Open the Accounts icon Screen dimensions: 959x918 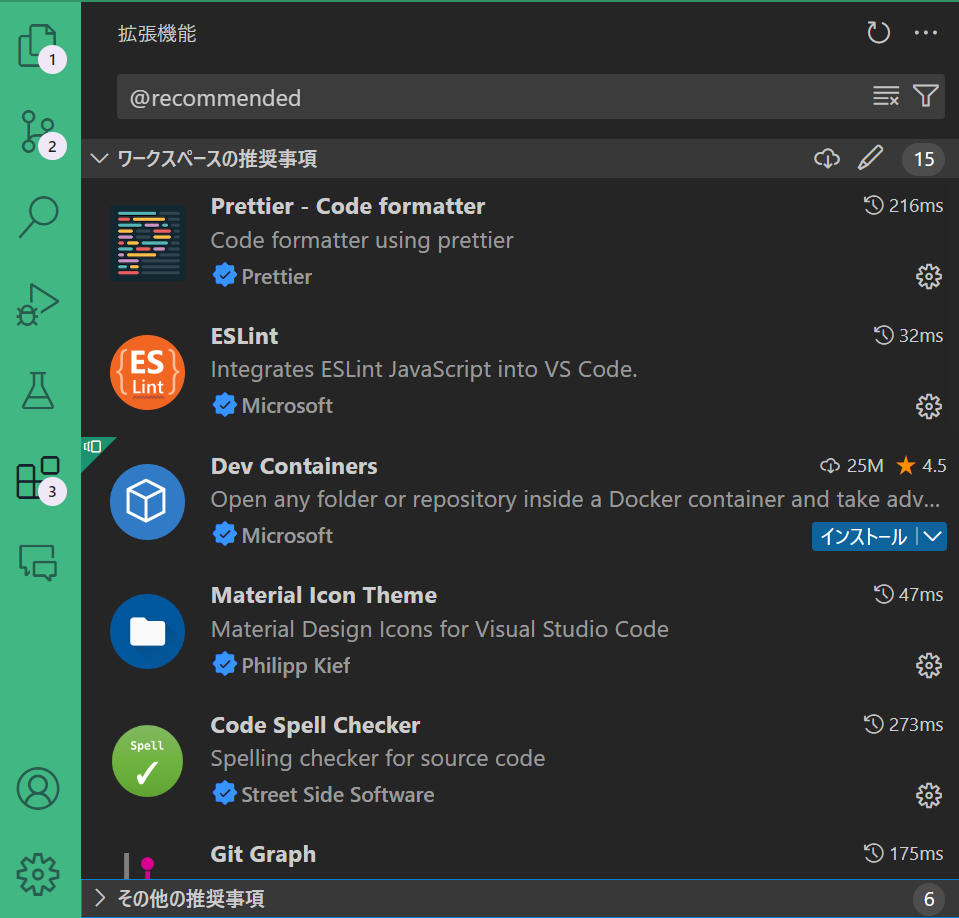point(38,789)
